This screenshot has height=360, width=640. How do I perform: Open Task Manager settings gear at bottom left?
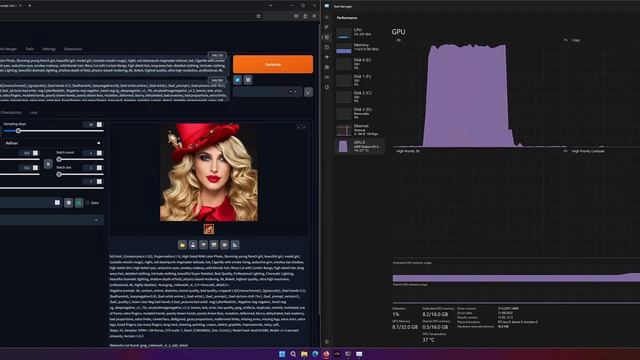click(x=327, y=342)
